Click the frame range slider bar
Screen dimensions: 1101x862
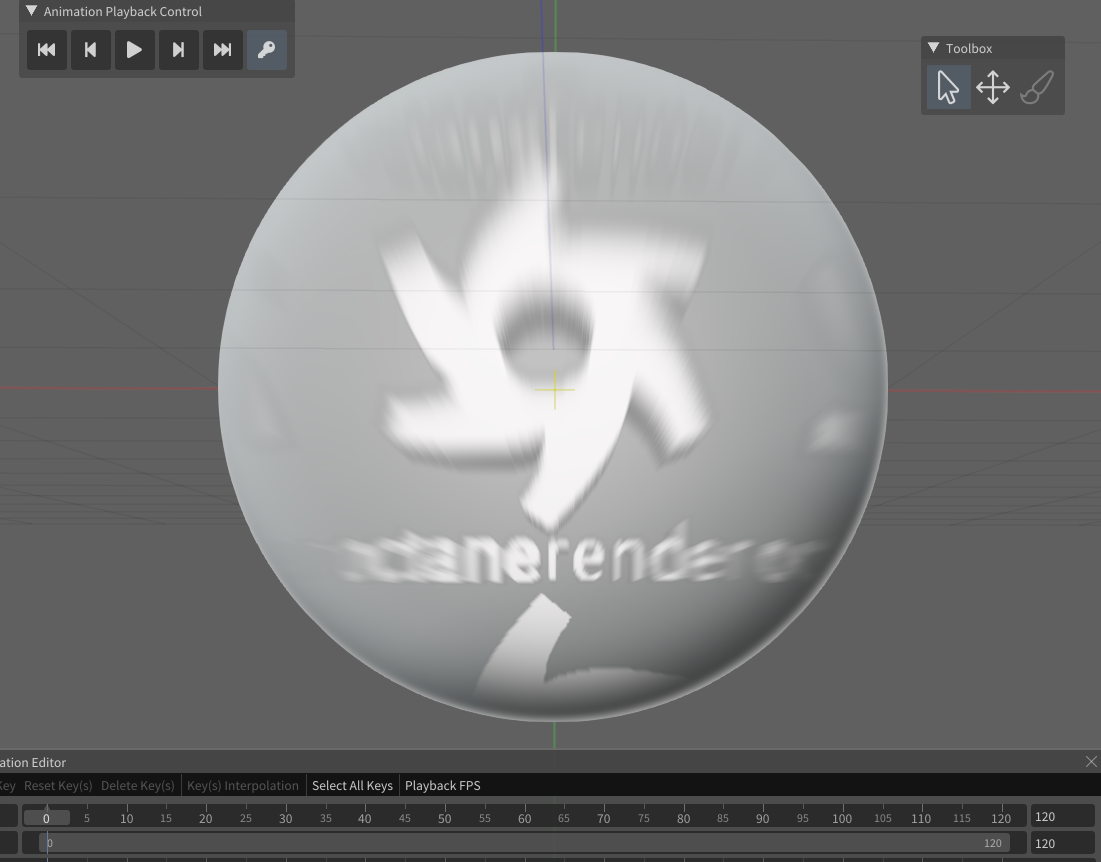click(x=525, y=843)
